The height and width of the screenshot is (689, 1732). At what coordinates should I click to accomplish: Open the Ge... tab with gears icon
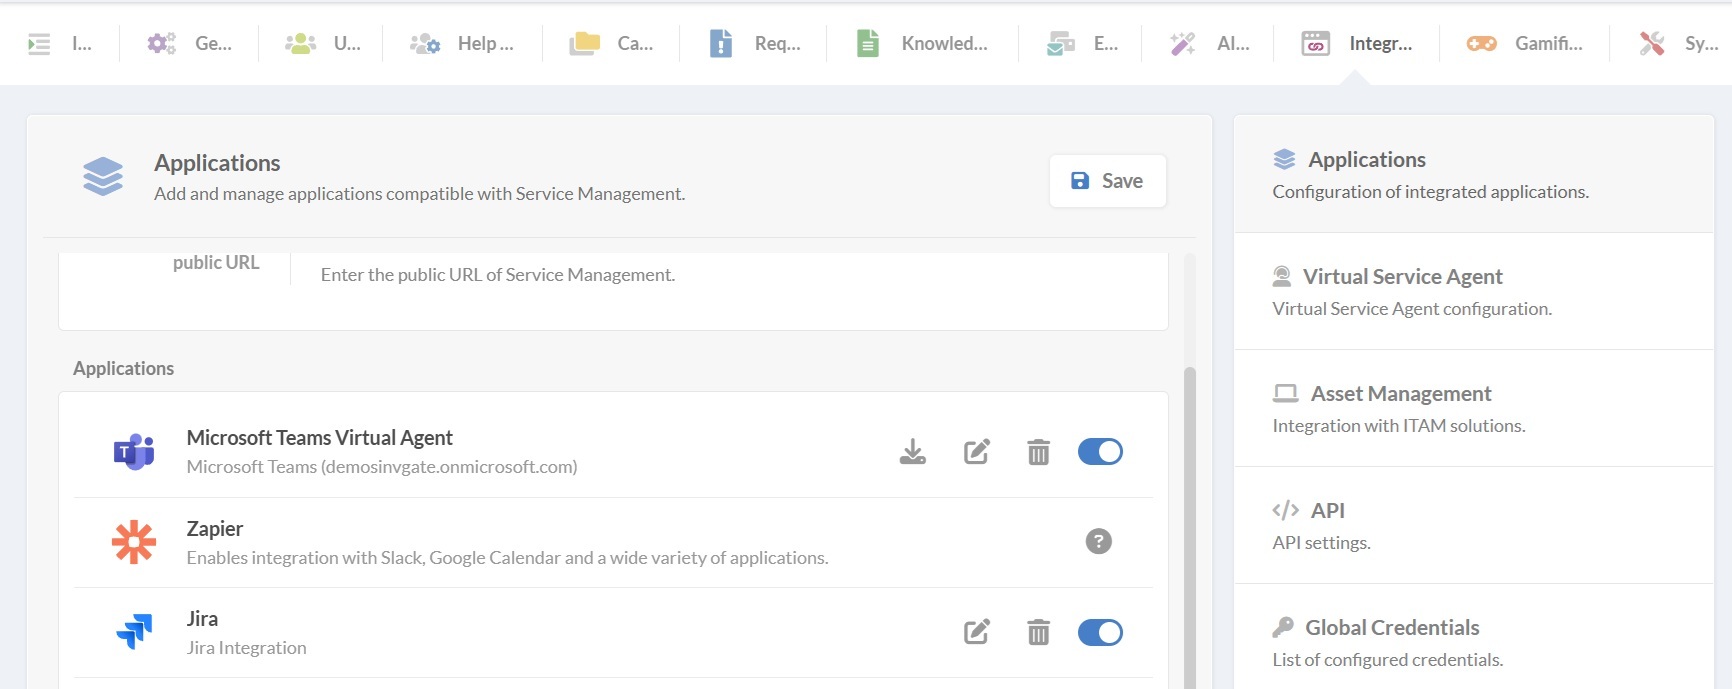189,44
